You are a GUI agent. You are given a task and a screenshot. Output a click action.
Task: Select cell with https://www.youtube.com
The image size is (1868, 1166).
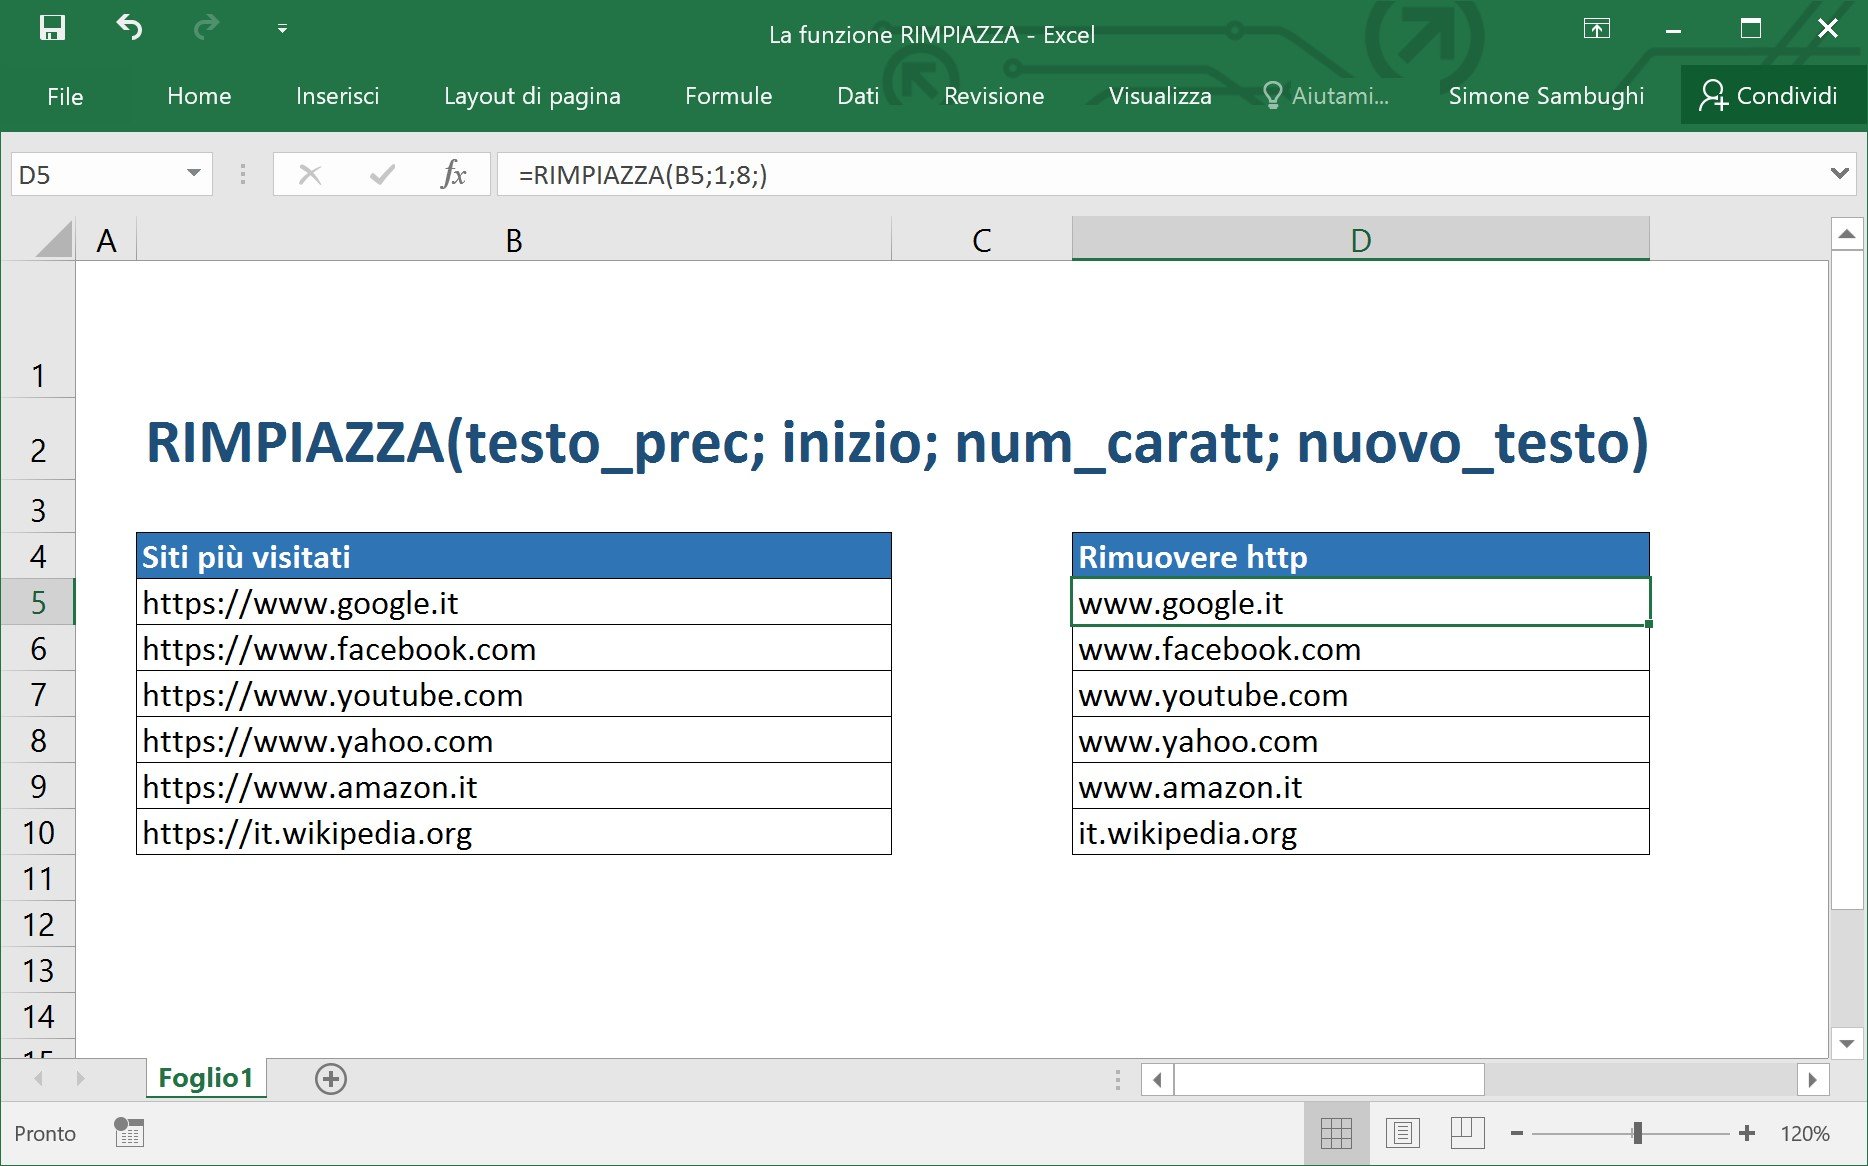(514, 694)
